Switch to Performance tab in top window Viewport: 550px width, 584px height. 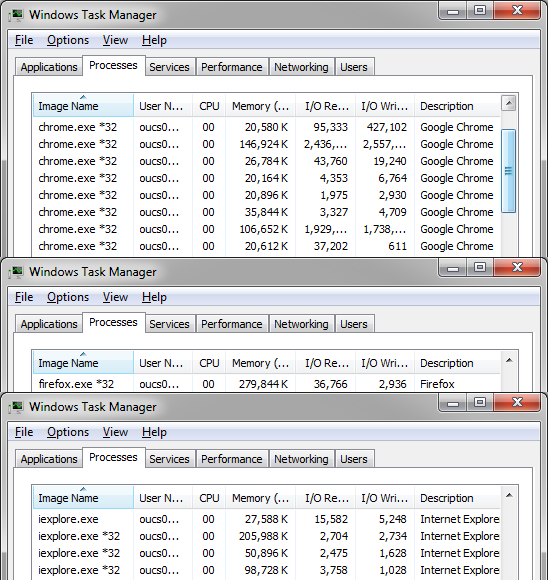[232, 67]
